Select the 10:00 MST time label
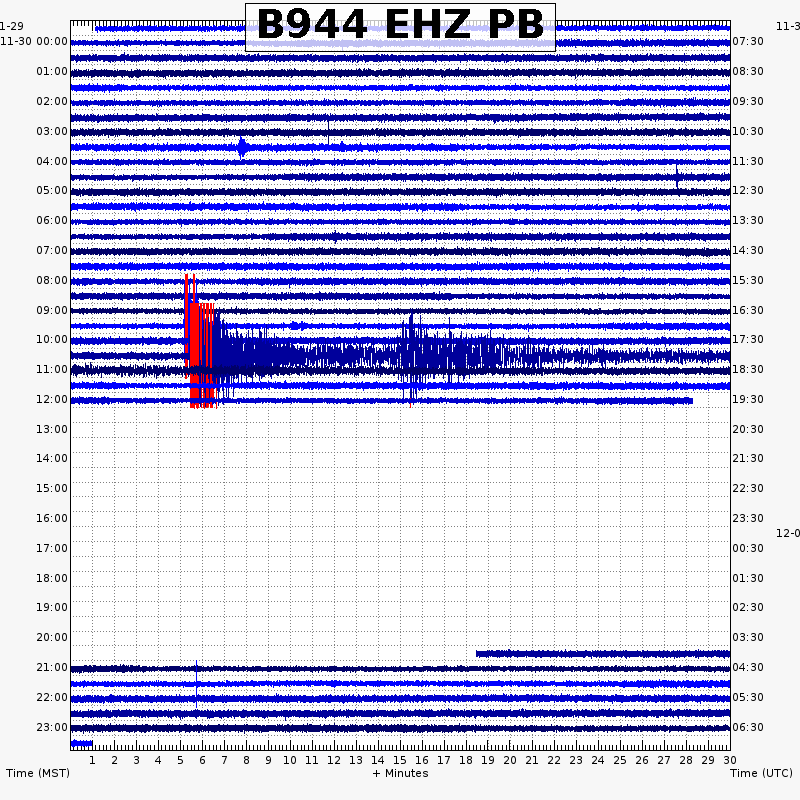 [52, 339]
